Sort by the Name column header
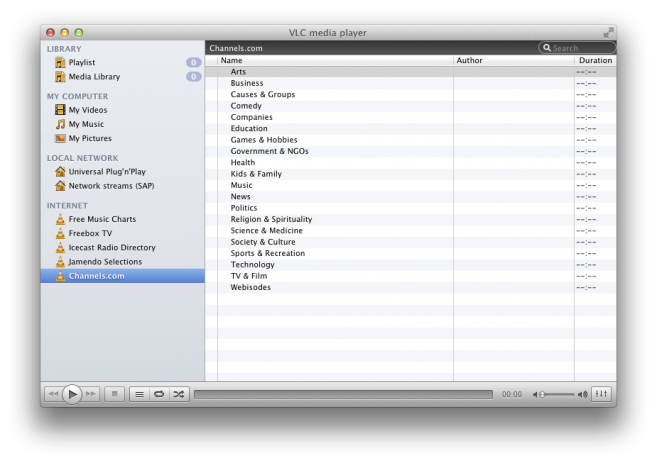Image resolution: width=657 pixels, height=463 pixels. (335, 60)
